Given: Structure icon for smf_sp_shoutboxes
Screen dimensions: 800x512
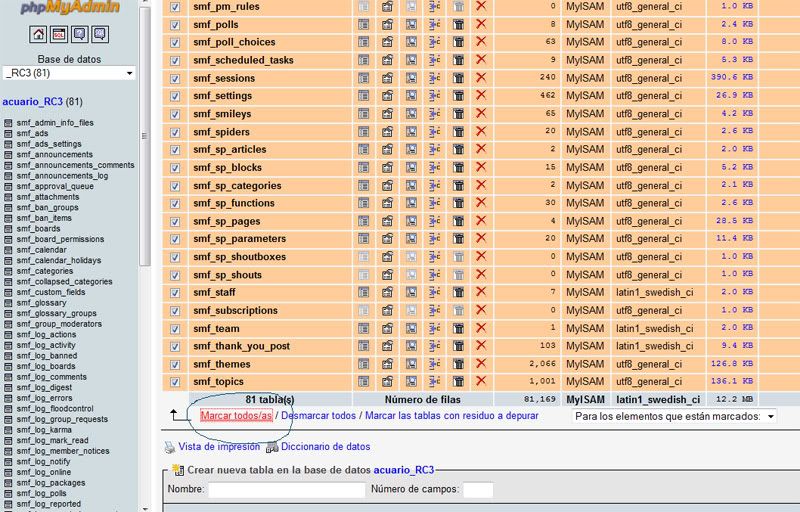Looking at the screenshot, I should pos(387,257).
